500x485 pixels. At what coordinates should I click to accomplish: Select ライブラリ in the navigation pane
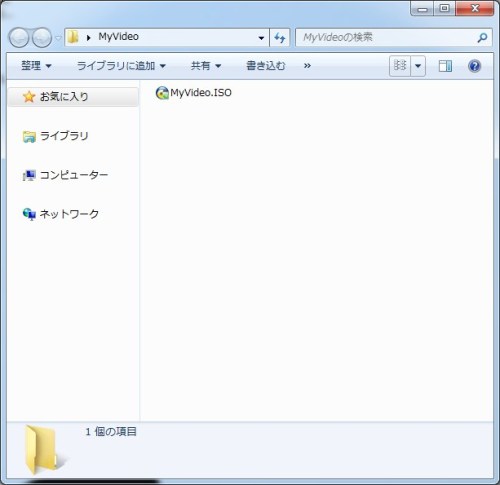pos(64,136)
